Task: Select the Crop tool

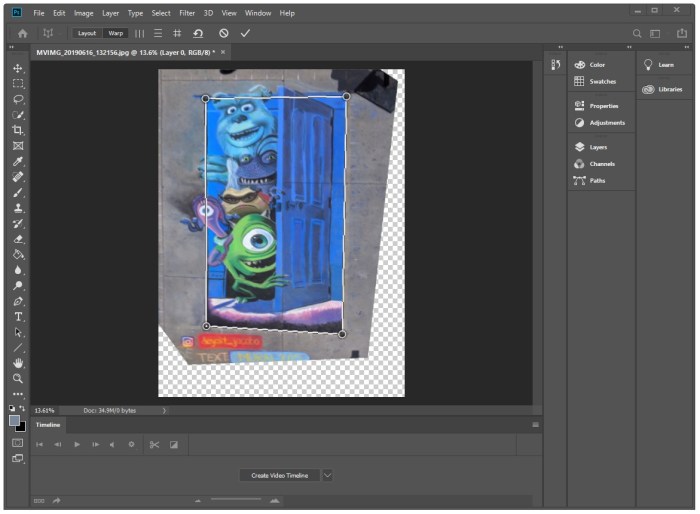Action: click(x=18, y=130)
